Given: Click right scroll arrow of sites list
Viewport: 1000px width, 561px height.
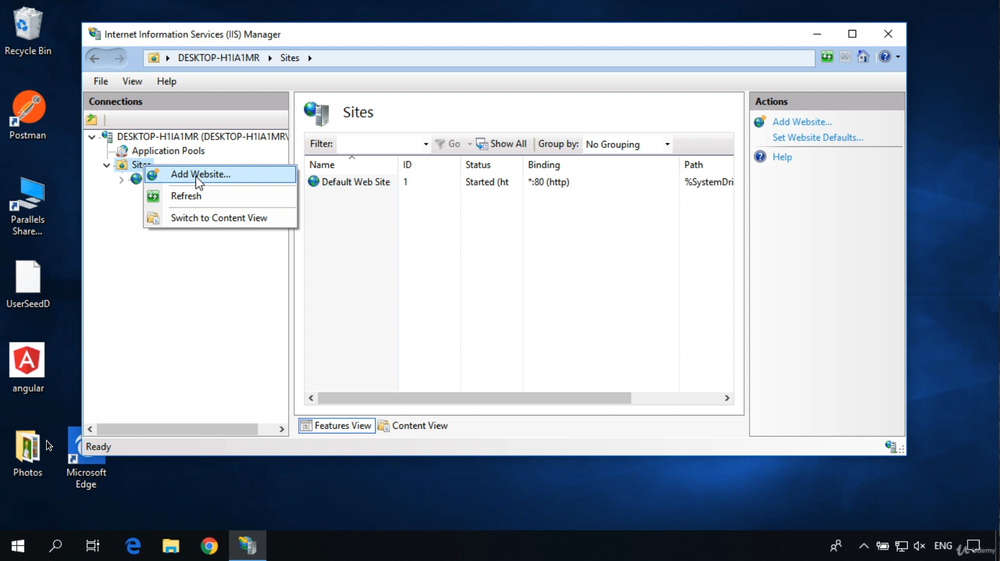Looking at the screenshot, I should [727, 398].
